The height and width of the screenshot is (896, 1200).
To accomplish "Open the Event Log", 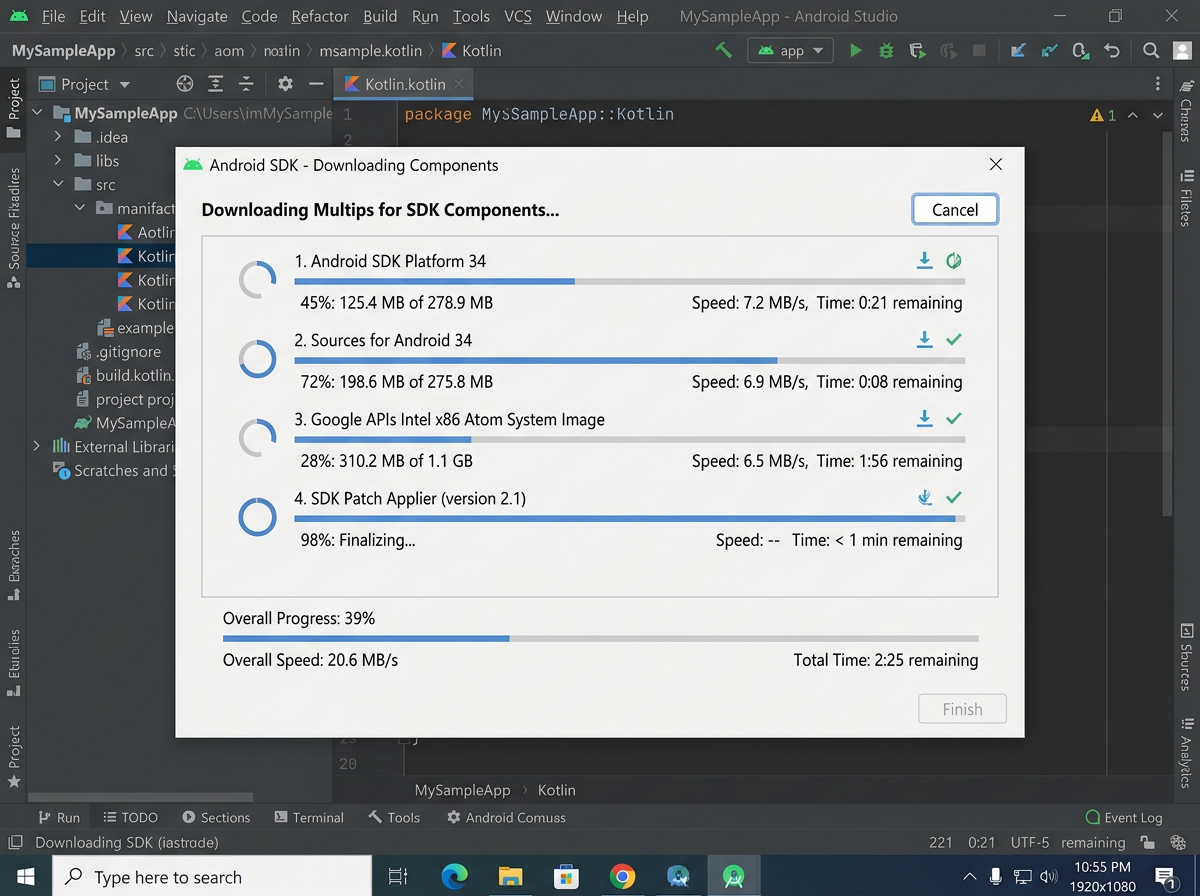I will point(1124,817).
